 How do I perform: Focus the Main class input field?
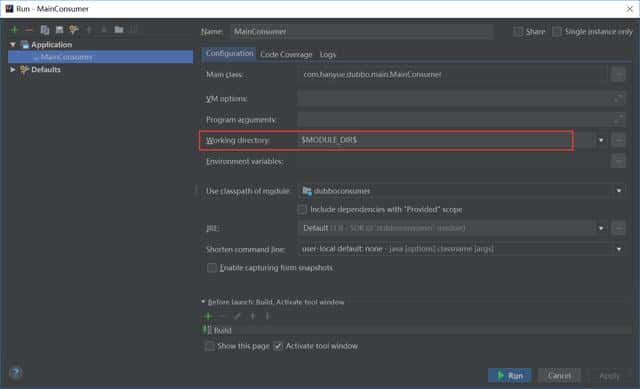coord(453,75)
